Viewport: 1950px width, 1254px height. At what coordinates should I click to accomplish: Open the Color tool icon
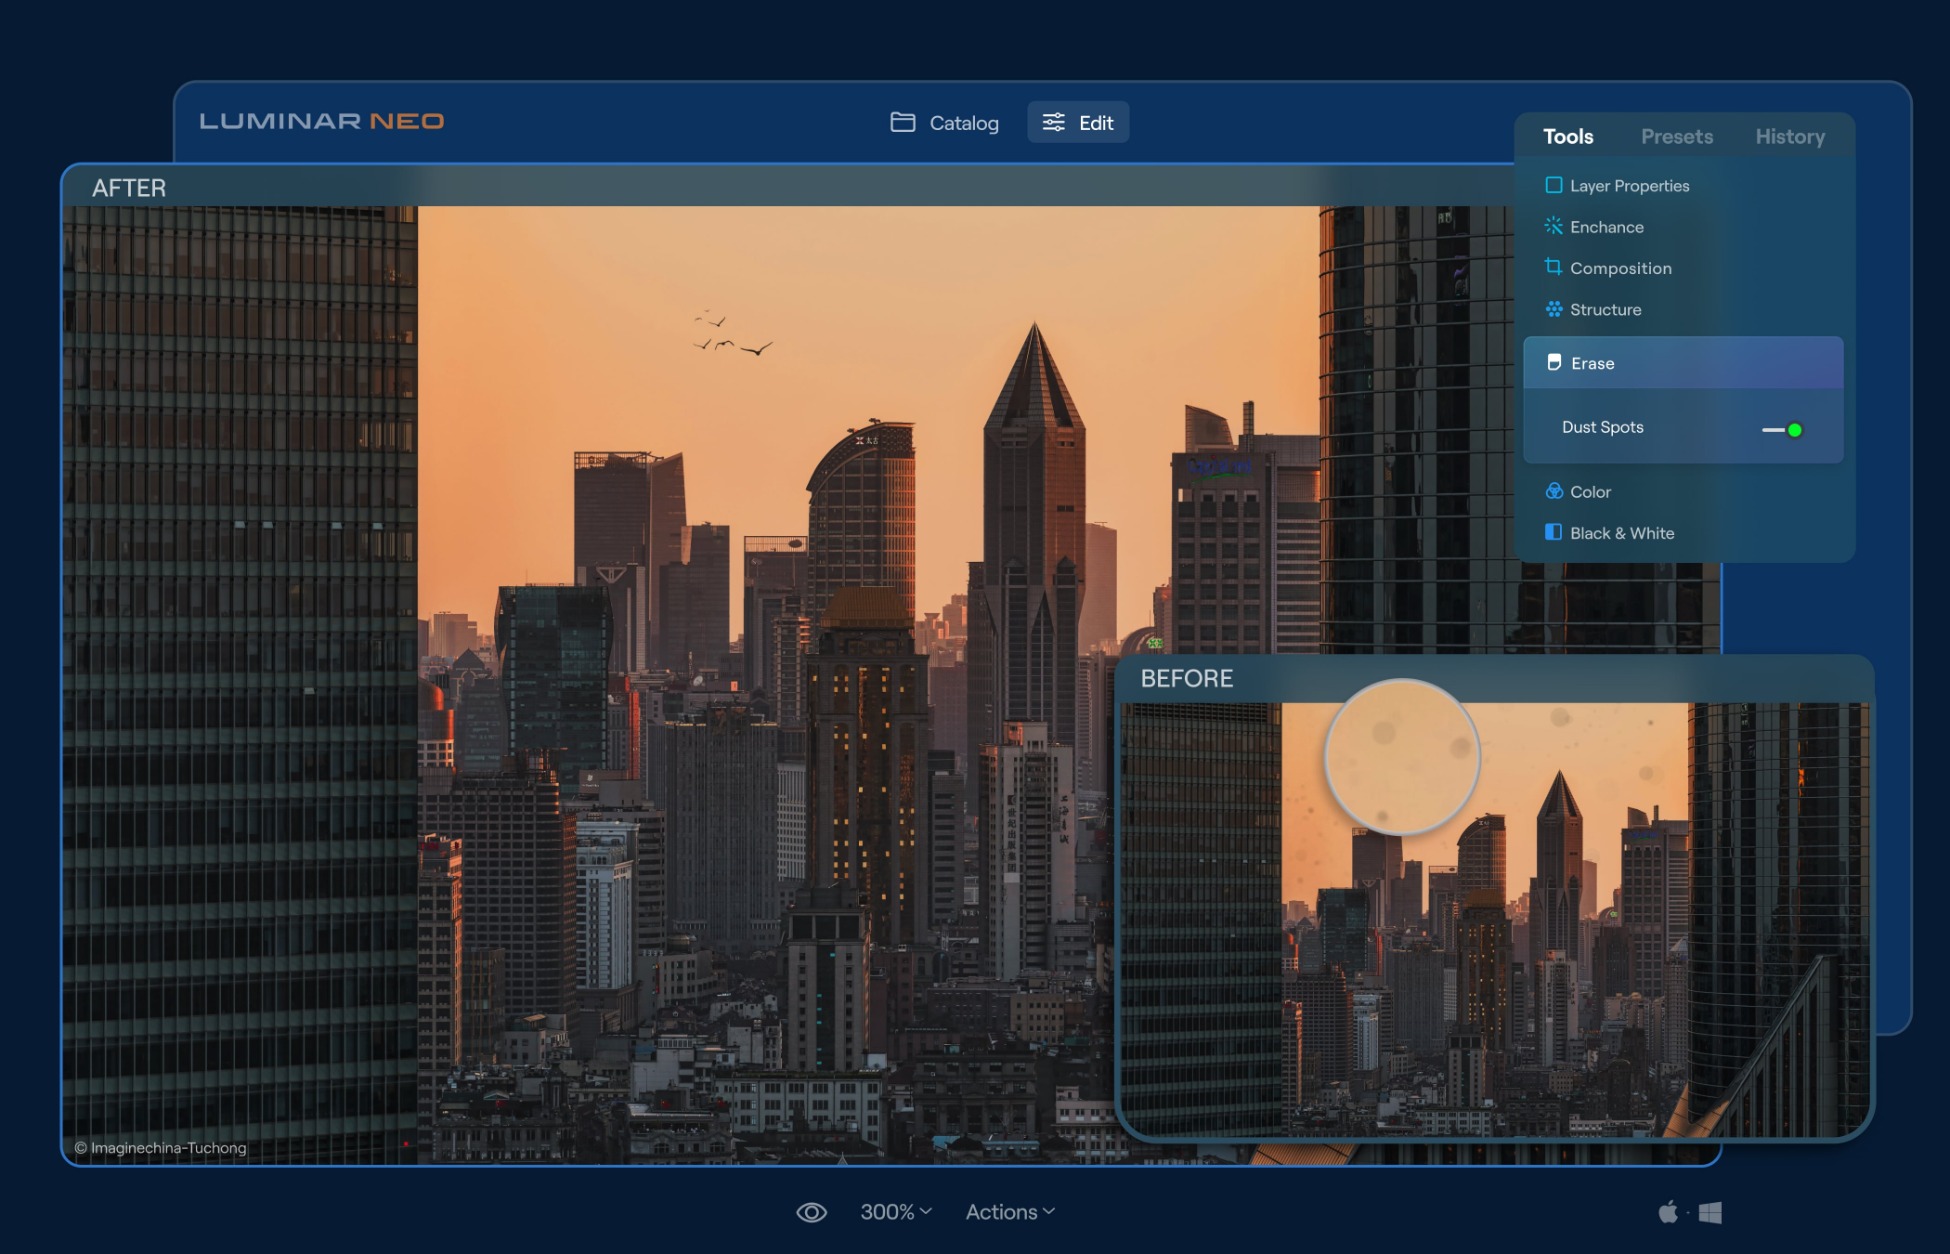click(x=1553, y=491)
